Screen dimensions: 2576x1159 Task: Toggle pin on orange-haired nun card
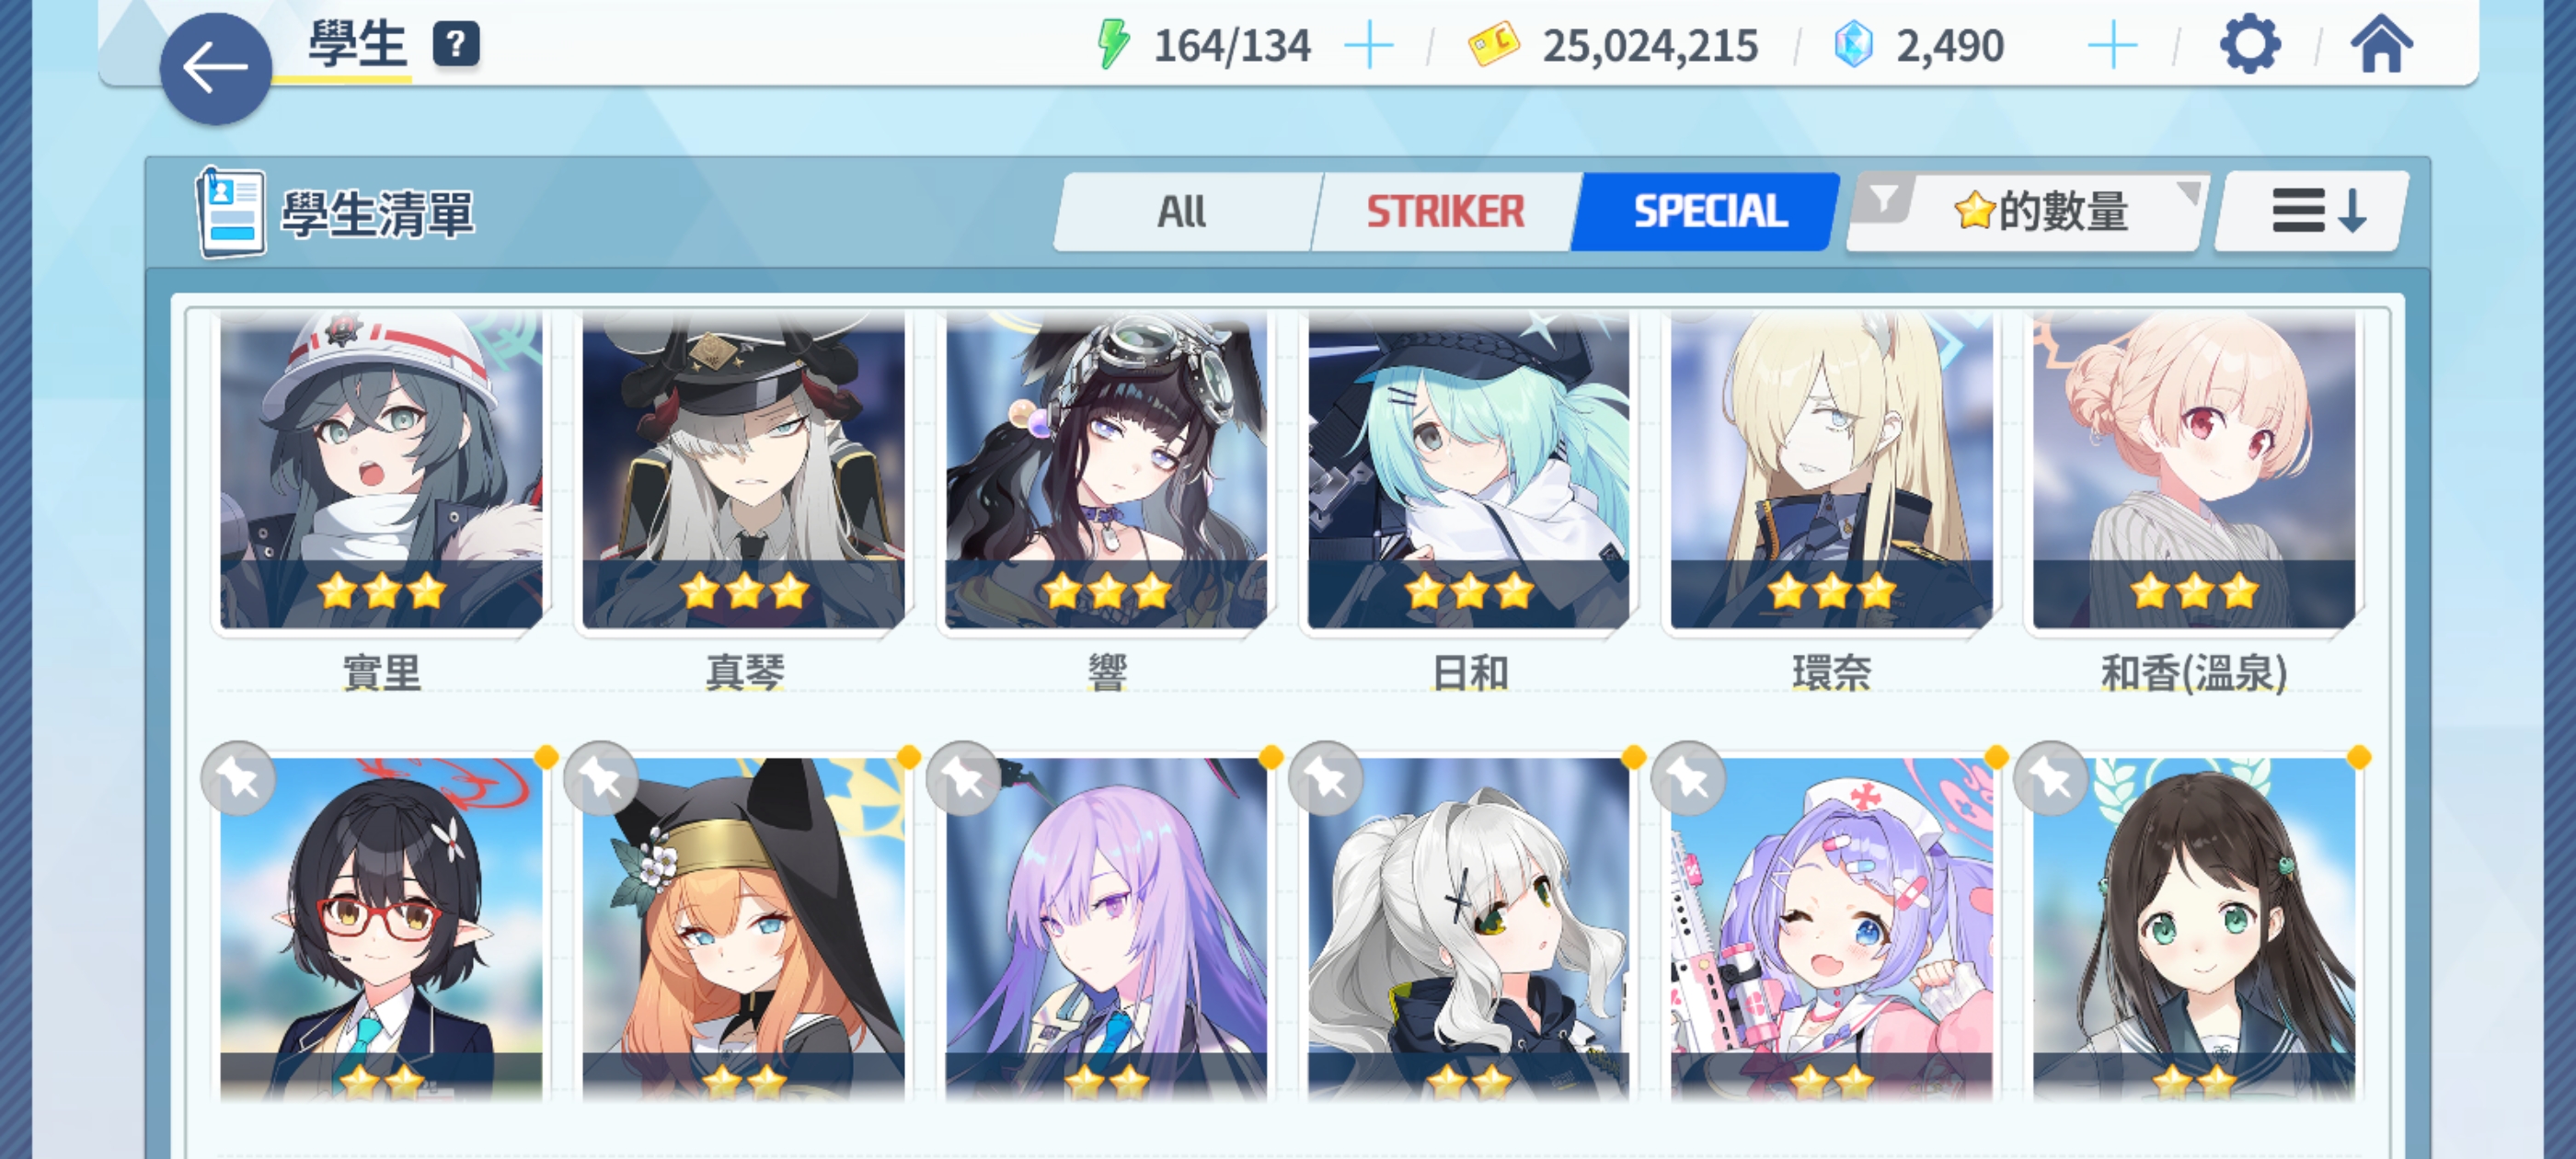point(601,778)
